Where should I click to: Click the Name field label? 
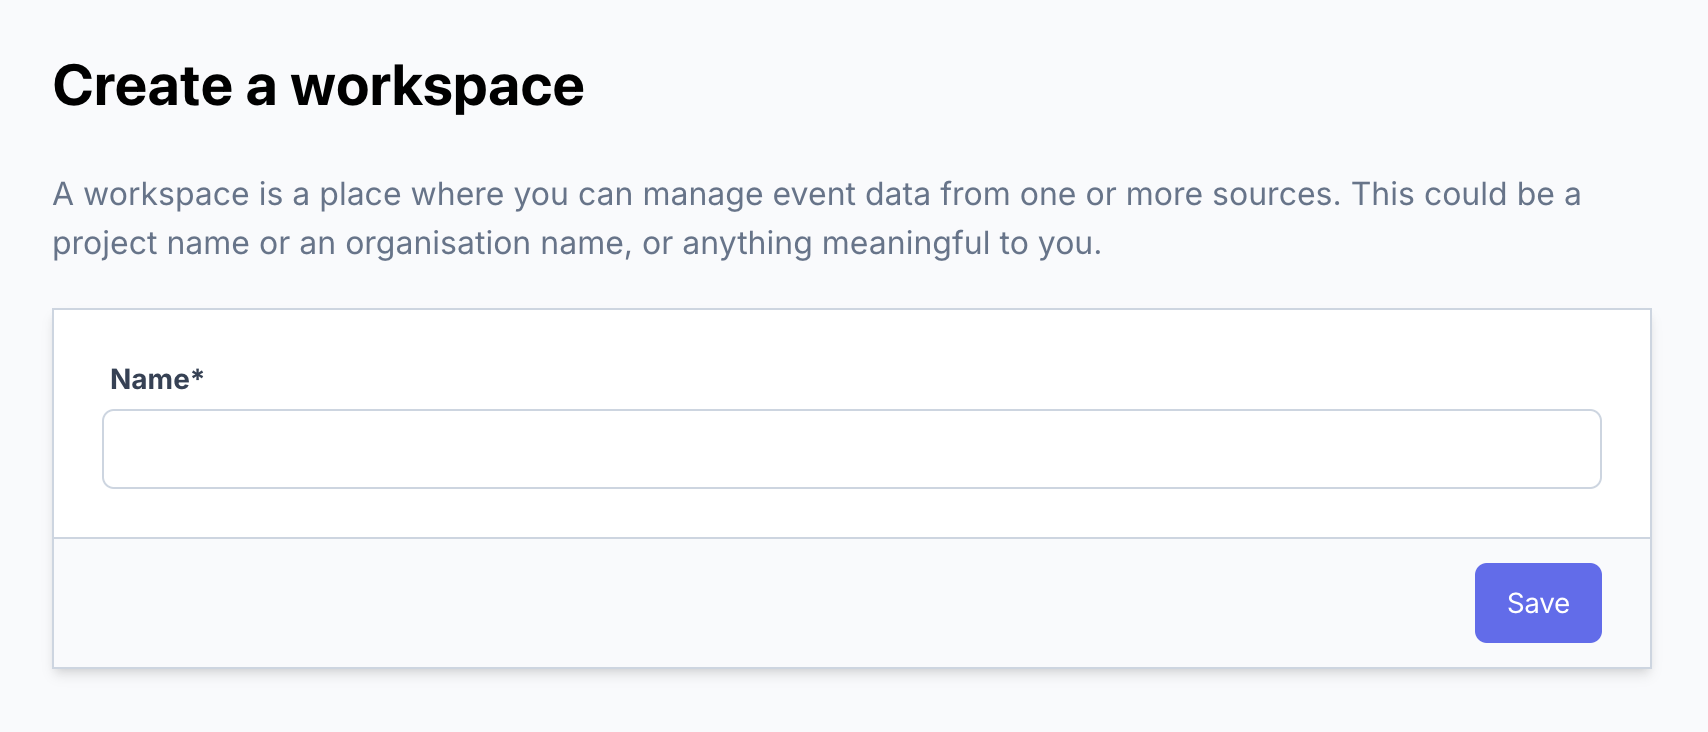point(150,379)
